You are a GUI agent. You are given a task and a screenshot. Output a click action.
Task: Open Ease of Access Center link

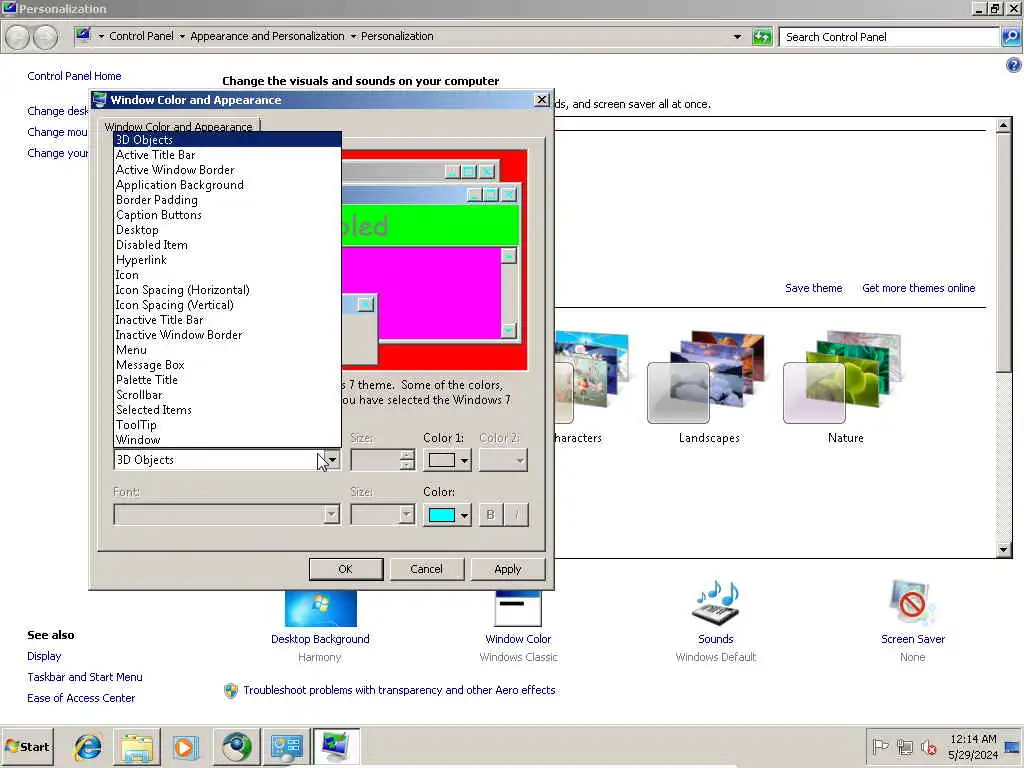(x=81, y=698)
